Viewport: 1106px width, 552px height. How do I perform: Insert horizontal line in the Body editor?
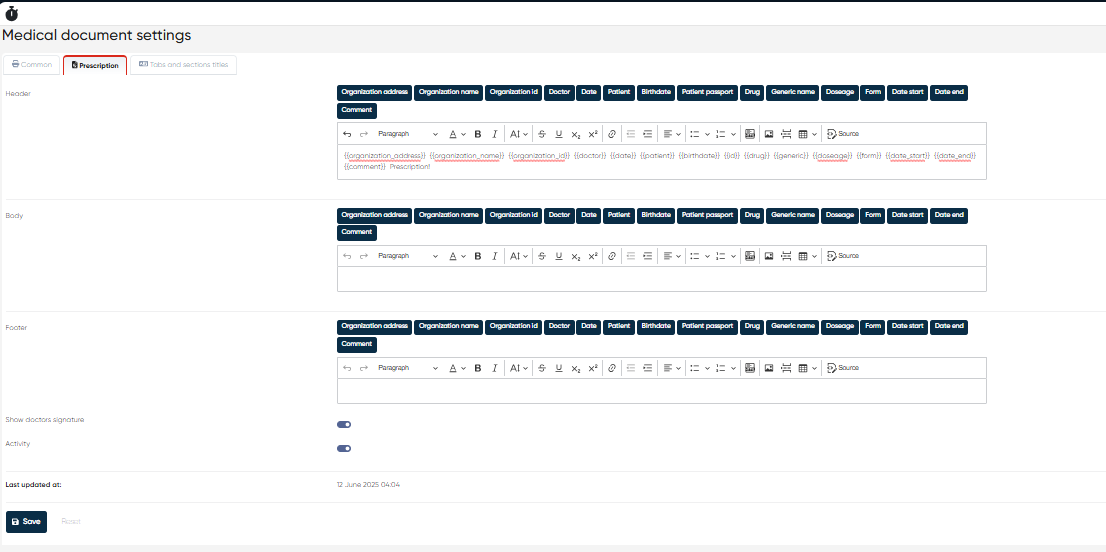click(786, 256)
